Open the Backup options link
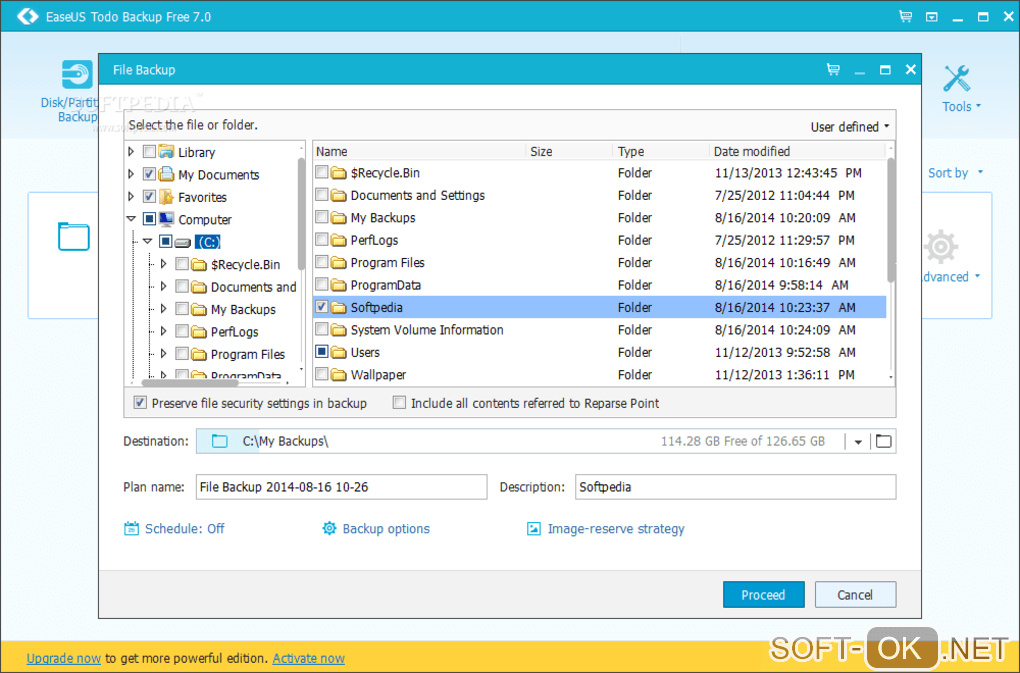Viewport: 1020px width, 673px height. coord(386,529)
